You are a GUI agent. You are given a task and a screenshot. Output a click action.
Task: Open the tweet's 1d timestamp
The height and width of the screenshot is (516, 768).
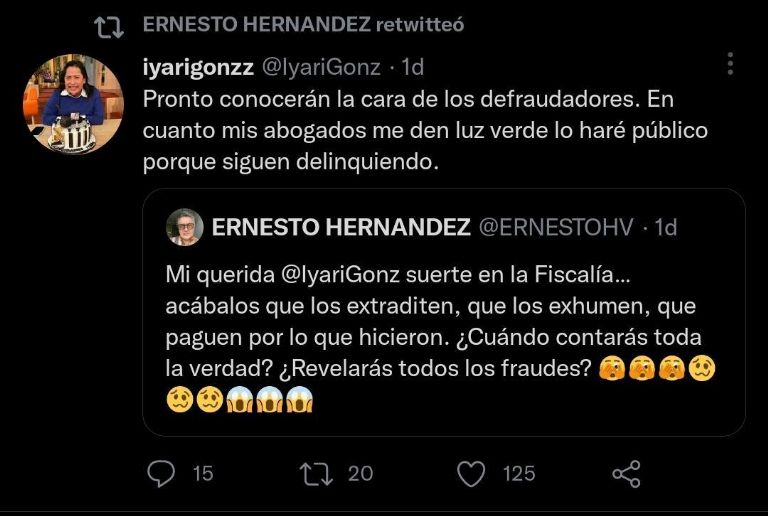point(412,67)
